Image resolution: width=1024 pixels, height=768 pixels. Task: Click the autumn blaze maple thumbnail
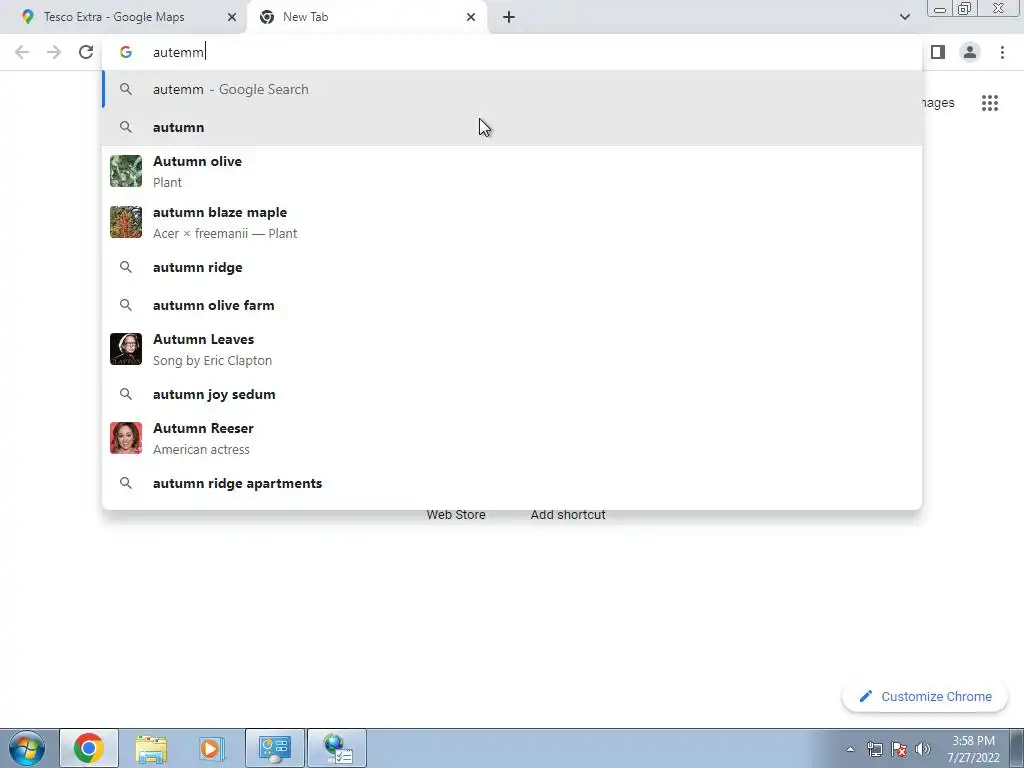(x=126, y=222)
